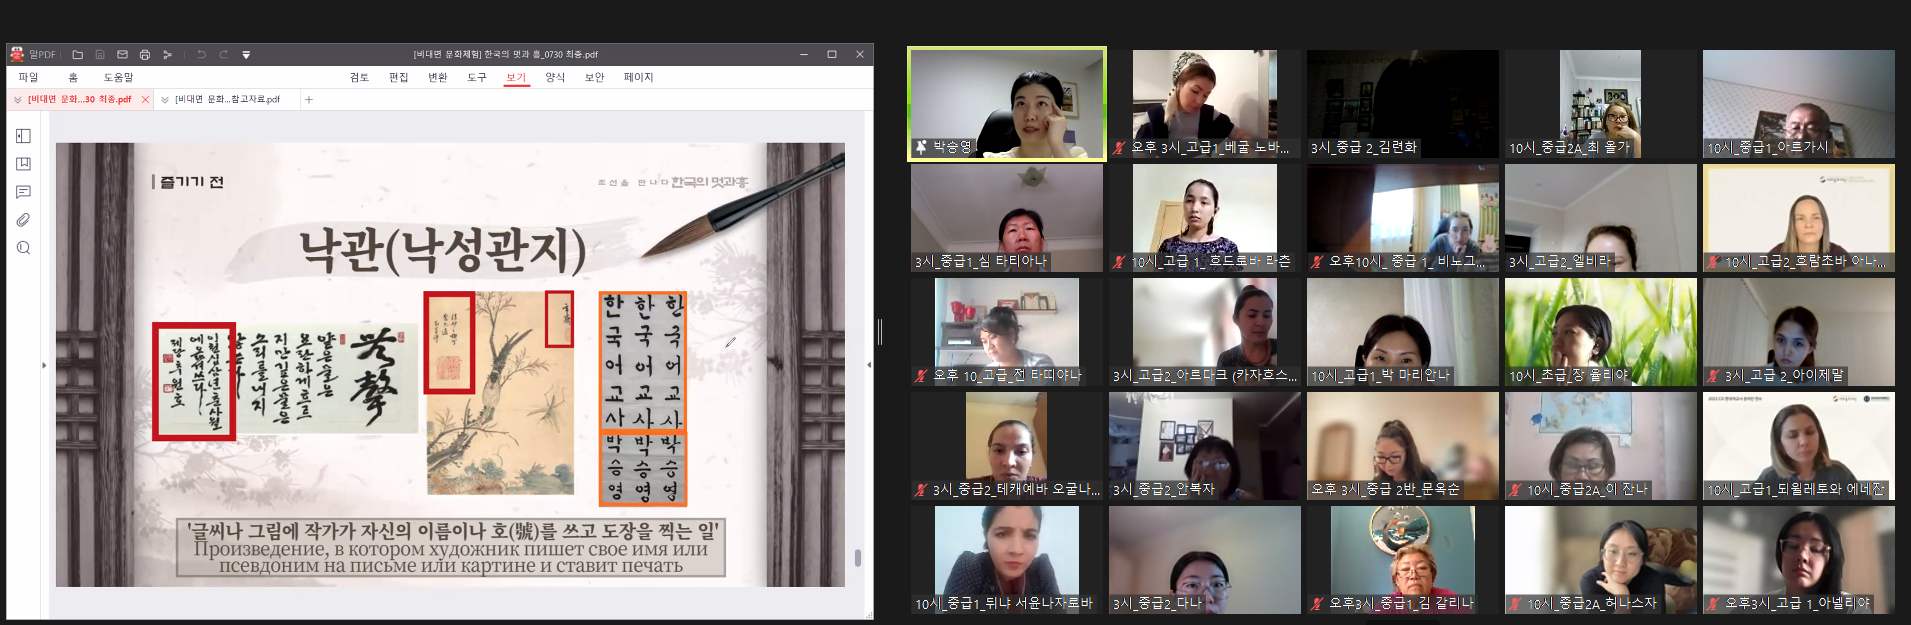
Task: Open the 파일 menu
Action: coord(28,77)
